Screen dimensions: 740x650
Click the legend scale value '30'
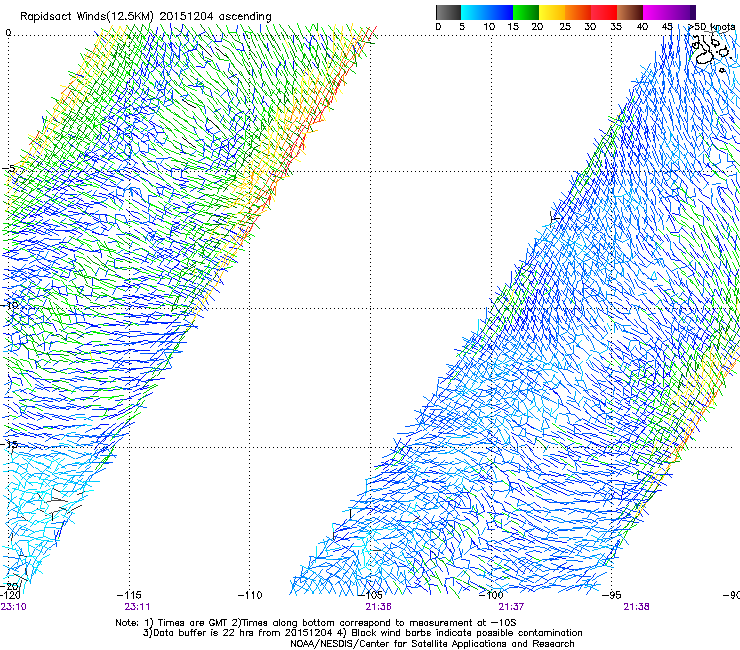coord(590,27)
